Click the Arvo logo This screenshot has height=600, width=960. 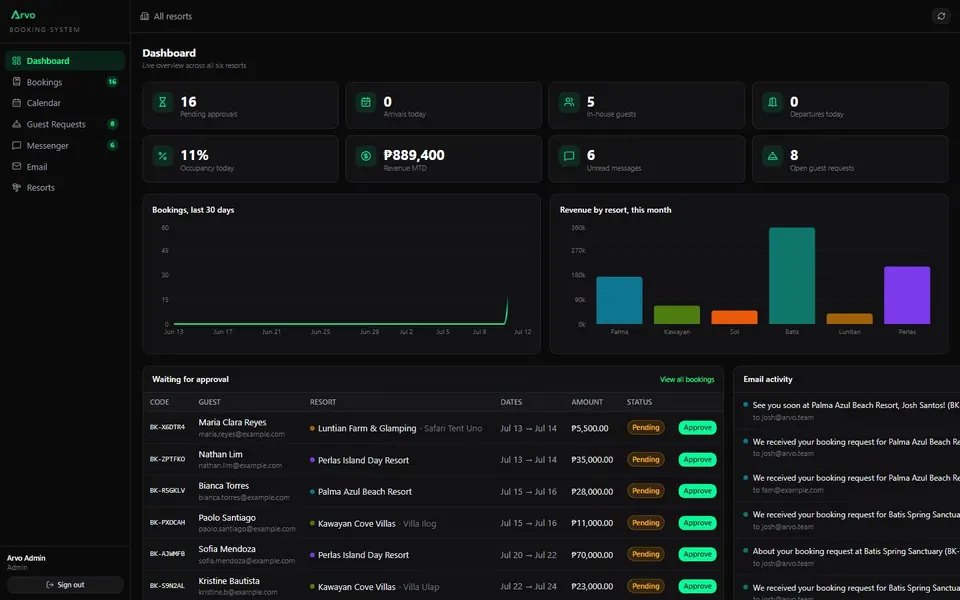23,15
